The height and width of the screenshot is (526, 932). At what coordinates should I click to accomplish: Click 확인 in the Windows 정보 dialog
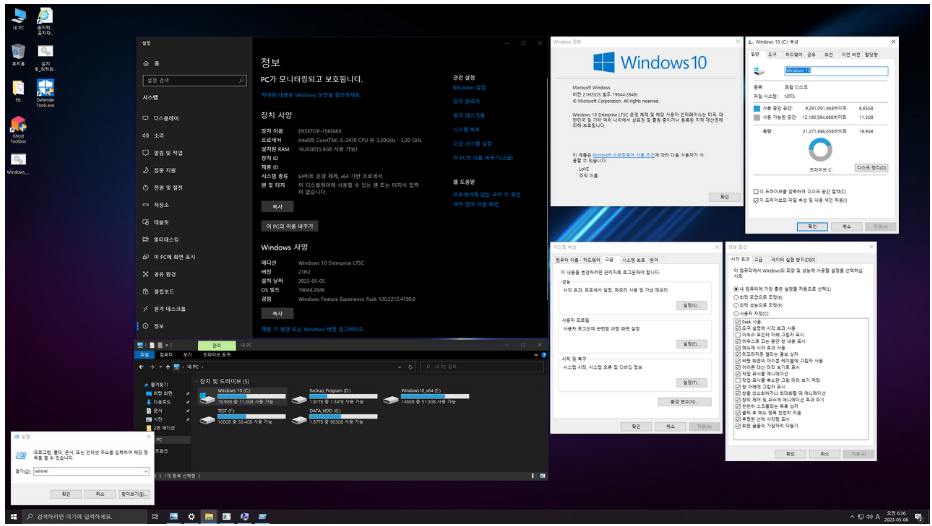724,197
